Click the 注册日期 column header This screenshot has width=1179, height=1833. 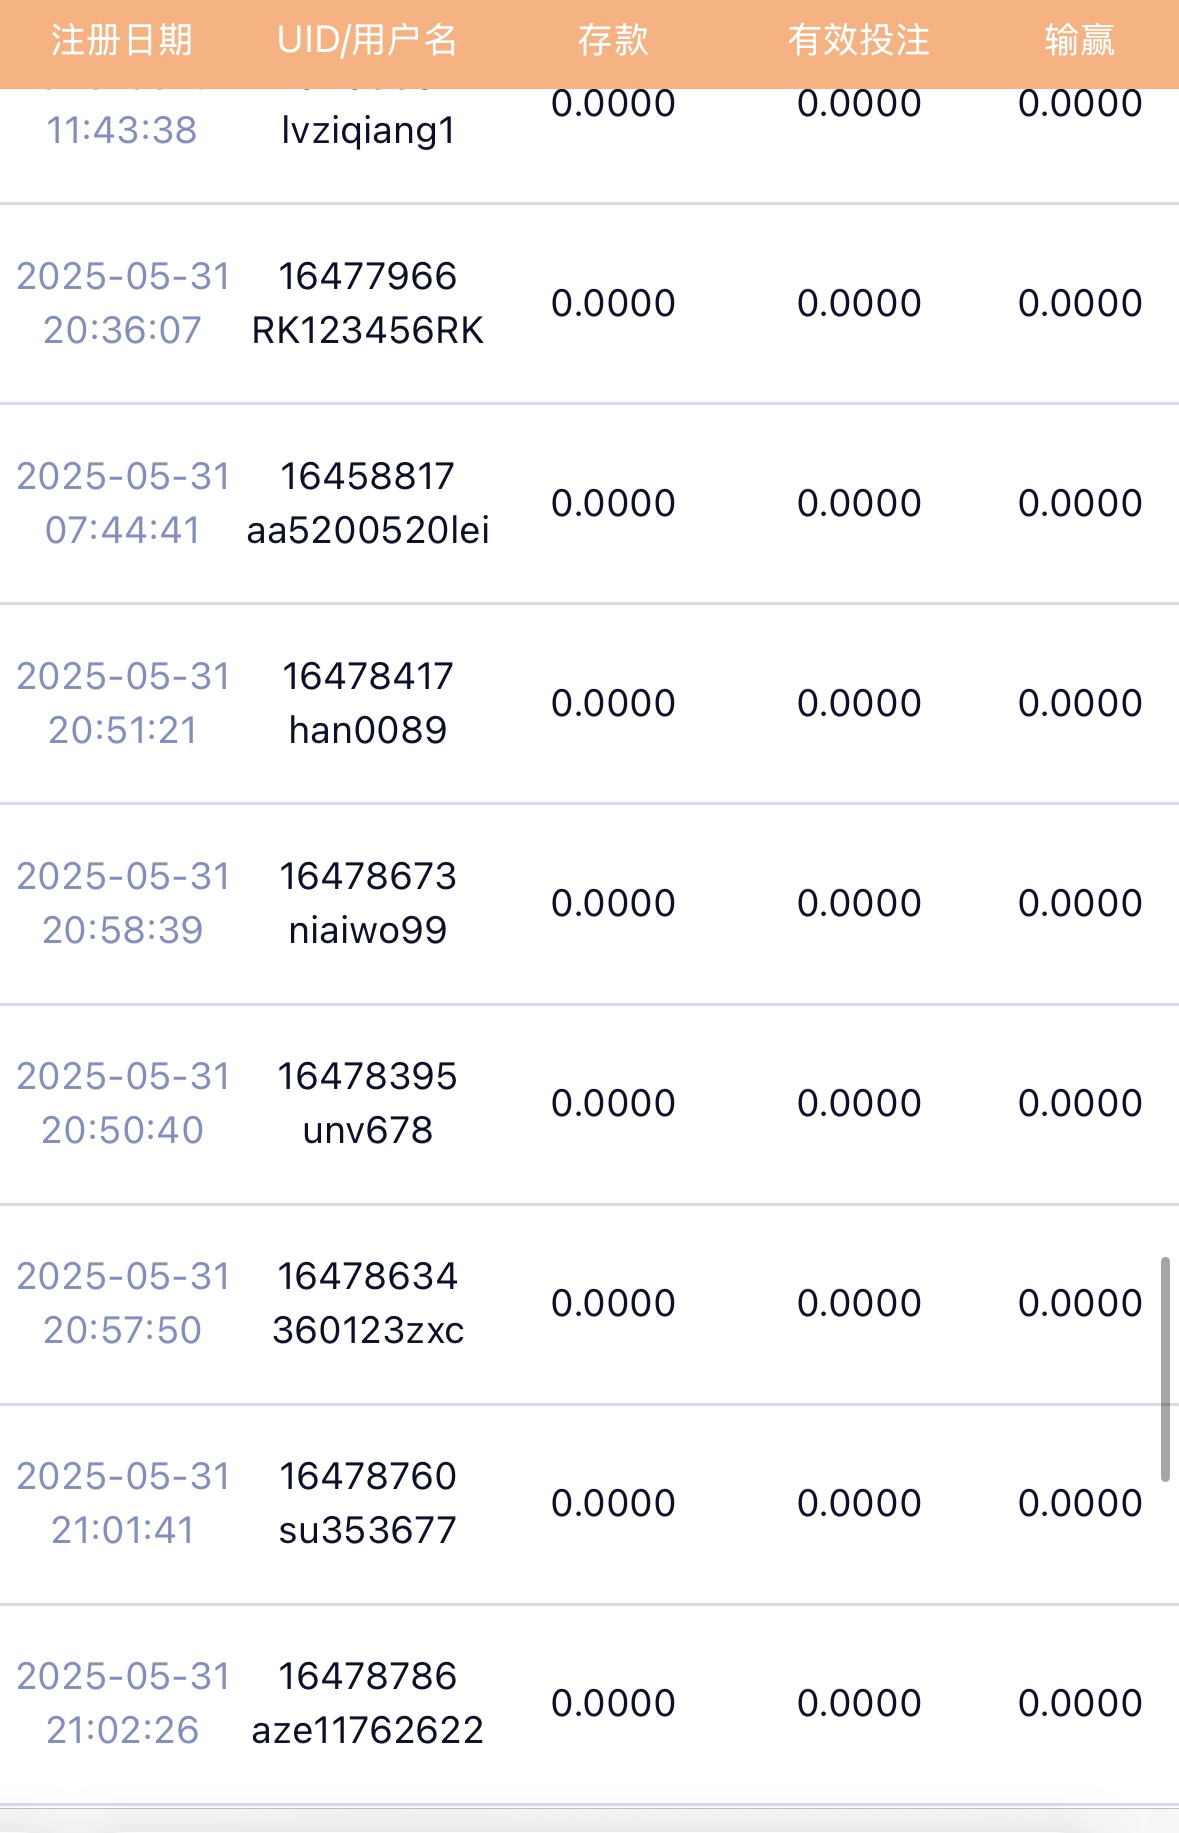[121, 41]
